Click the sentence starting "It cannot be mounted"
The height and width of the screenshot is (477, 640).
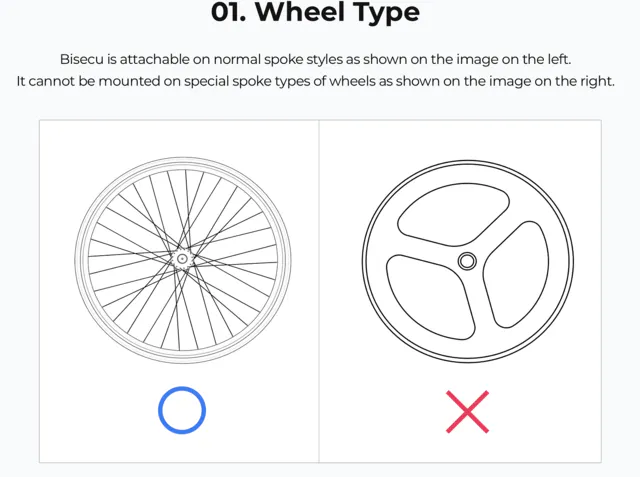[315, 81]
